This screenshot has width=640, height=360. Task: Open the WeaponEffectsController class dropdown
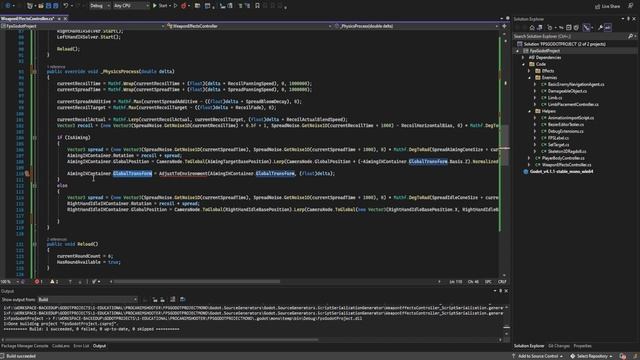pyautogui.click(x=249, y=26)
